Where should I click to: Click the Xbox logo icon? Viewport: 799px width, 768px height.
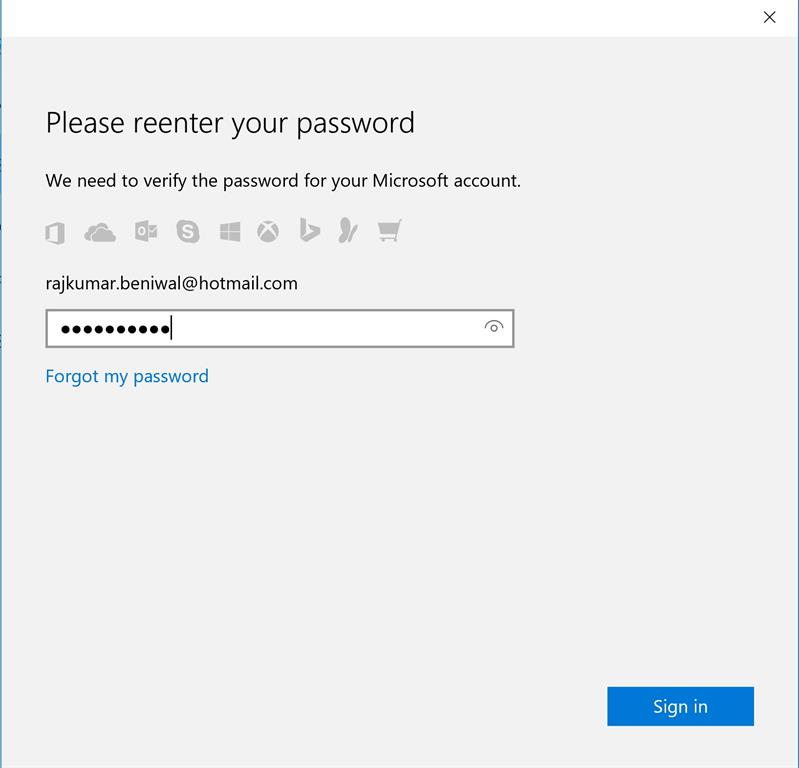[268, 232]
